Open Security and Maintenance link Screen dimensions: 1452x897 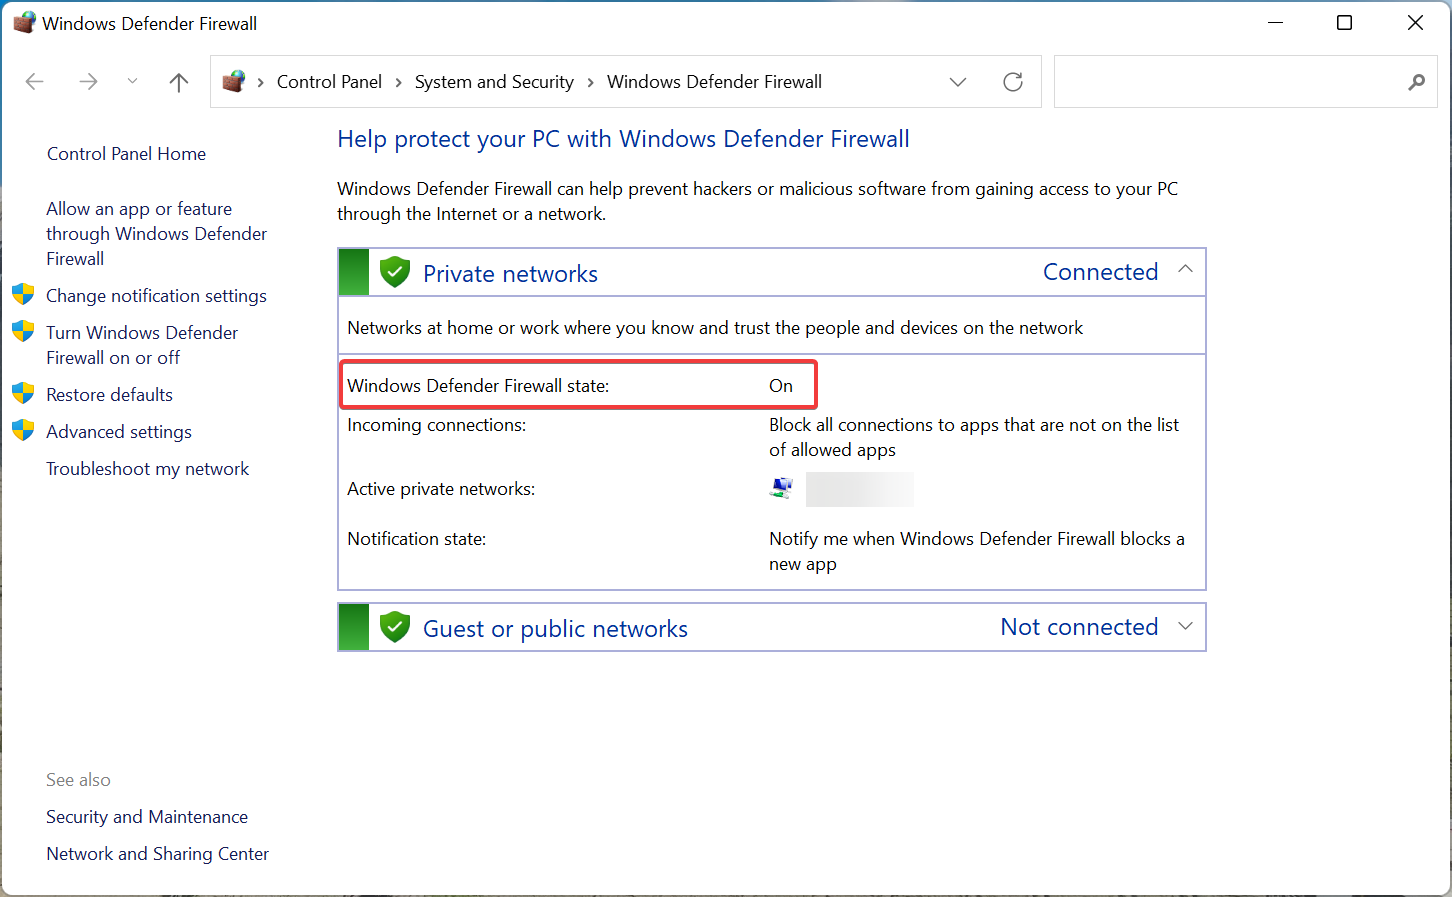[x=147, y=817]
